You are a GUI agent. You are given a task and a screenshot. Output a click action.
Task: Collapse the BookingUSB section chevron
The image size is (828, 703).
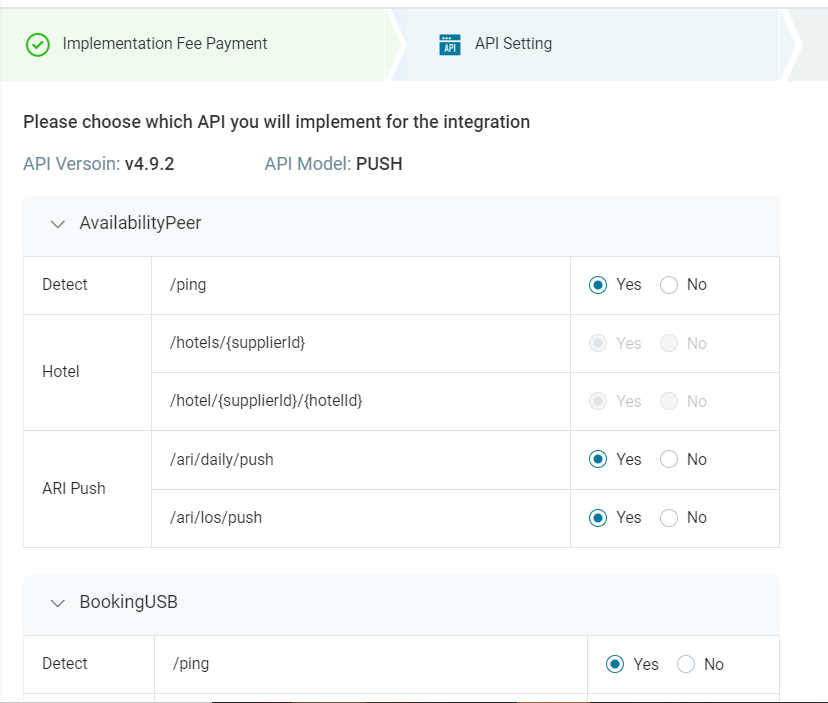pyautogui.click(x=58, y=603)
